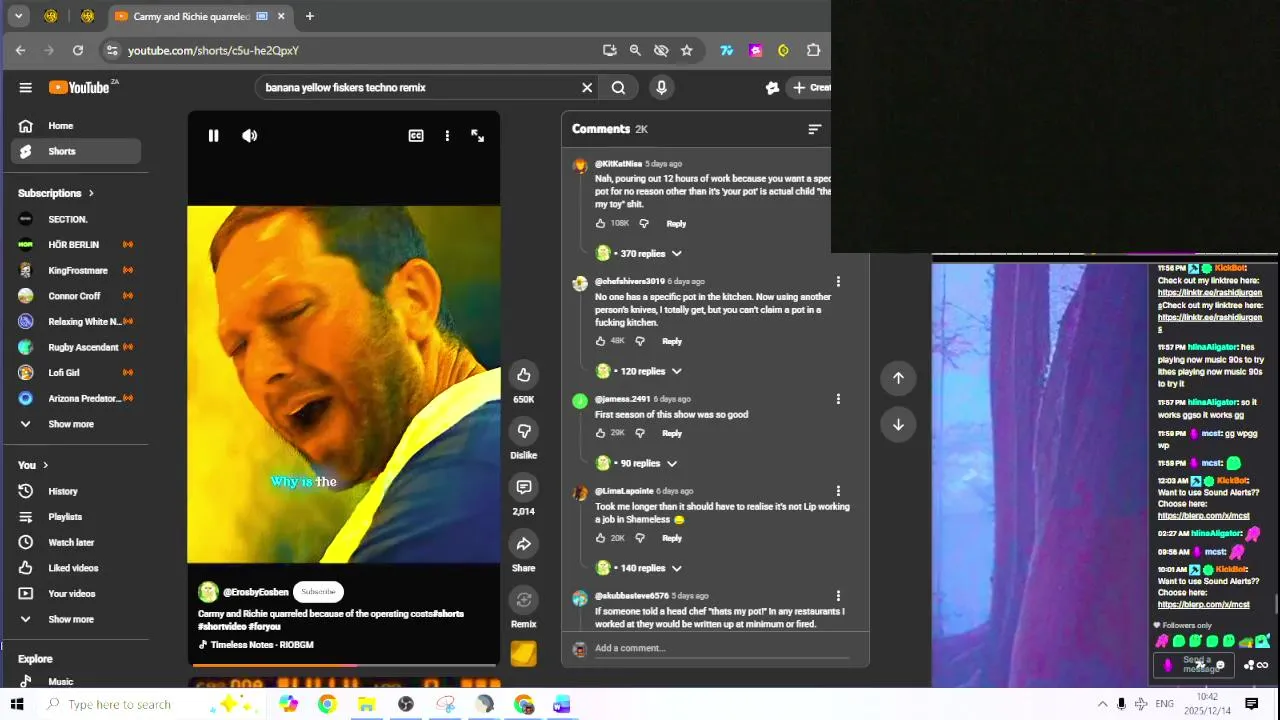Viewport: 1280px width, 720px height.
Task: Open options menu for chefshivers3019's comment
Action: point(838,283)
